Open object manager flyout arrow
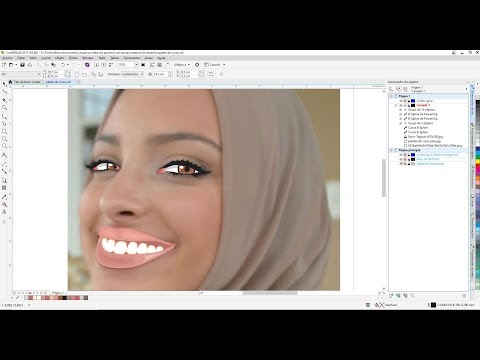480x360 pixels. click(466, 89)
